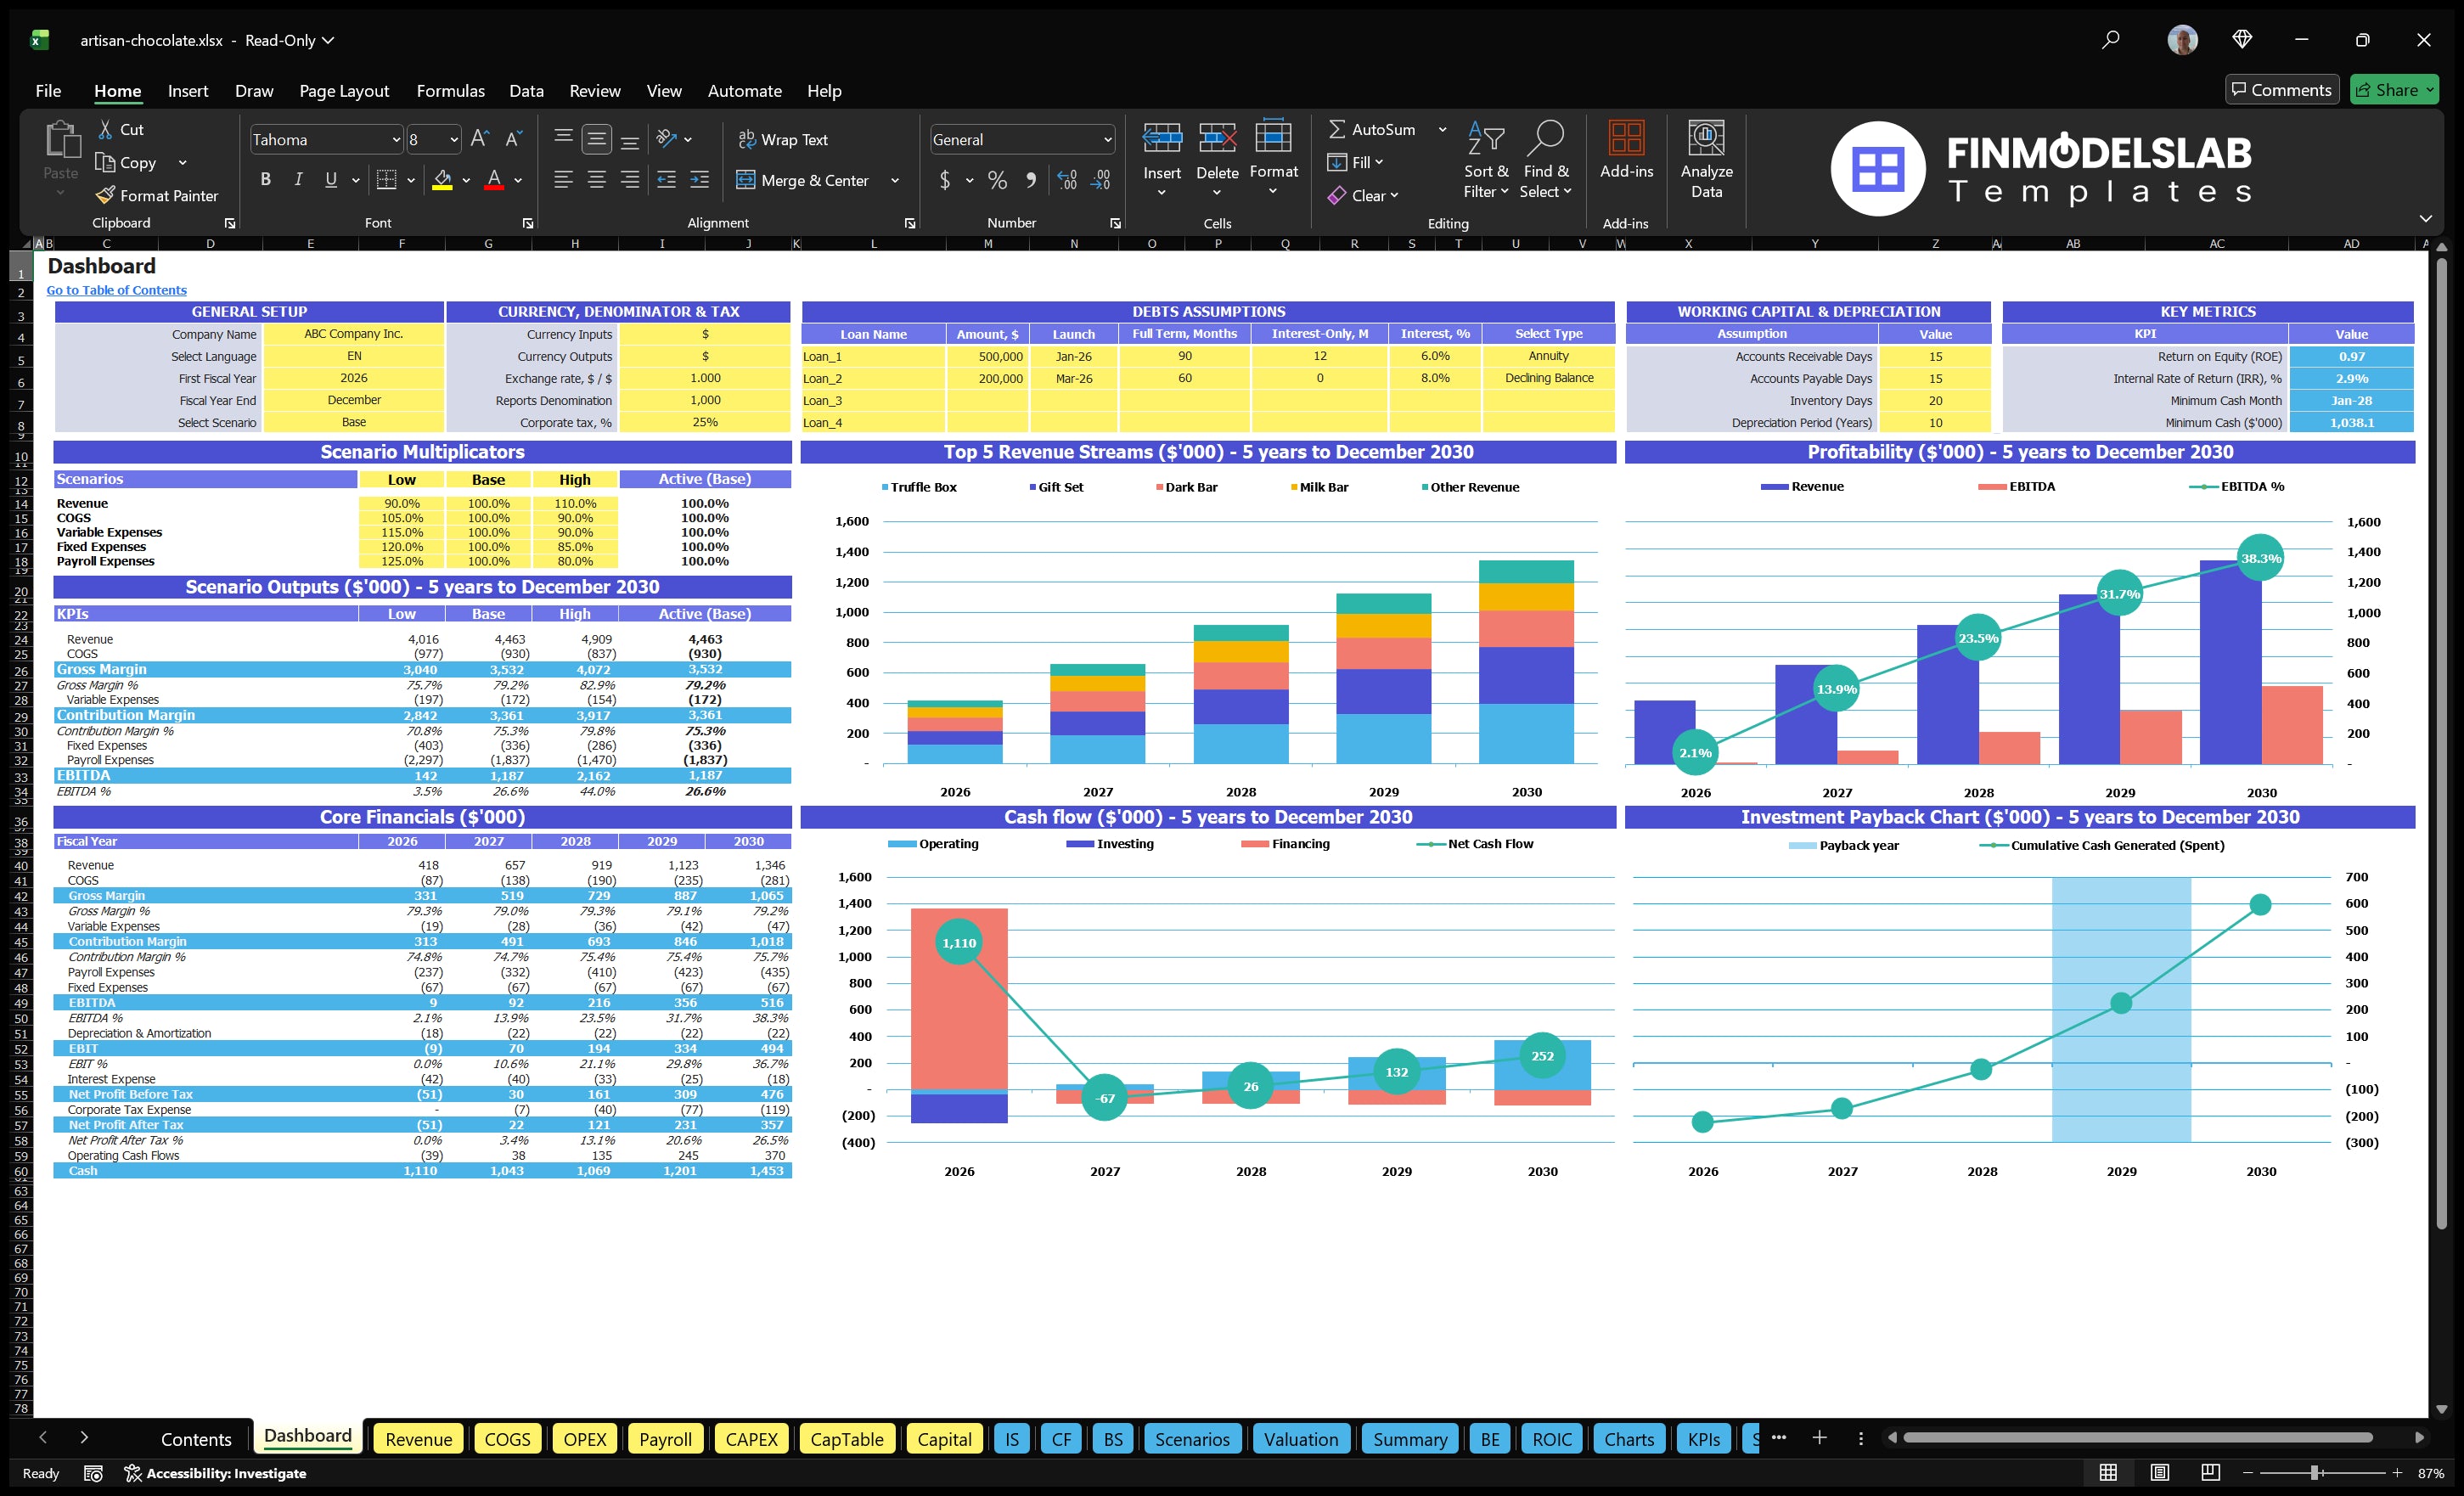Open the Analyze Data pane

point(1706,160)
